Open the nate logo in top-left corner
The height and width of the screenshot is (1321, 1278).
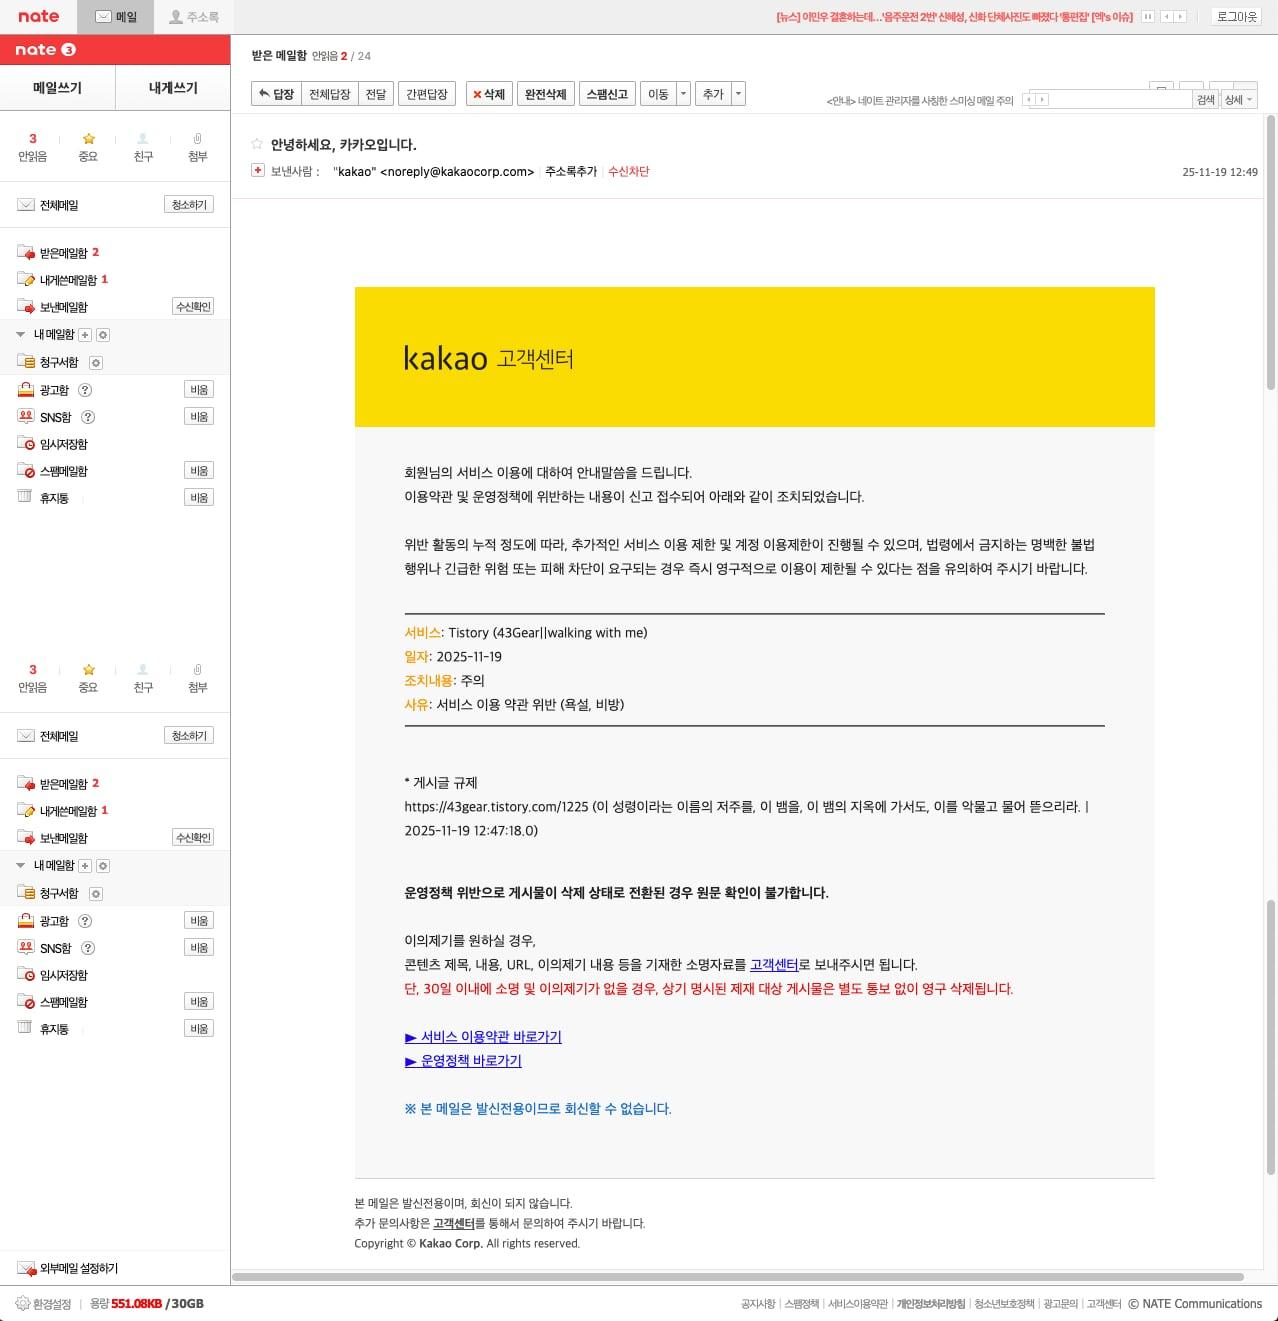(x=39, y=17)
